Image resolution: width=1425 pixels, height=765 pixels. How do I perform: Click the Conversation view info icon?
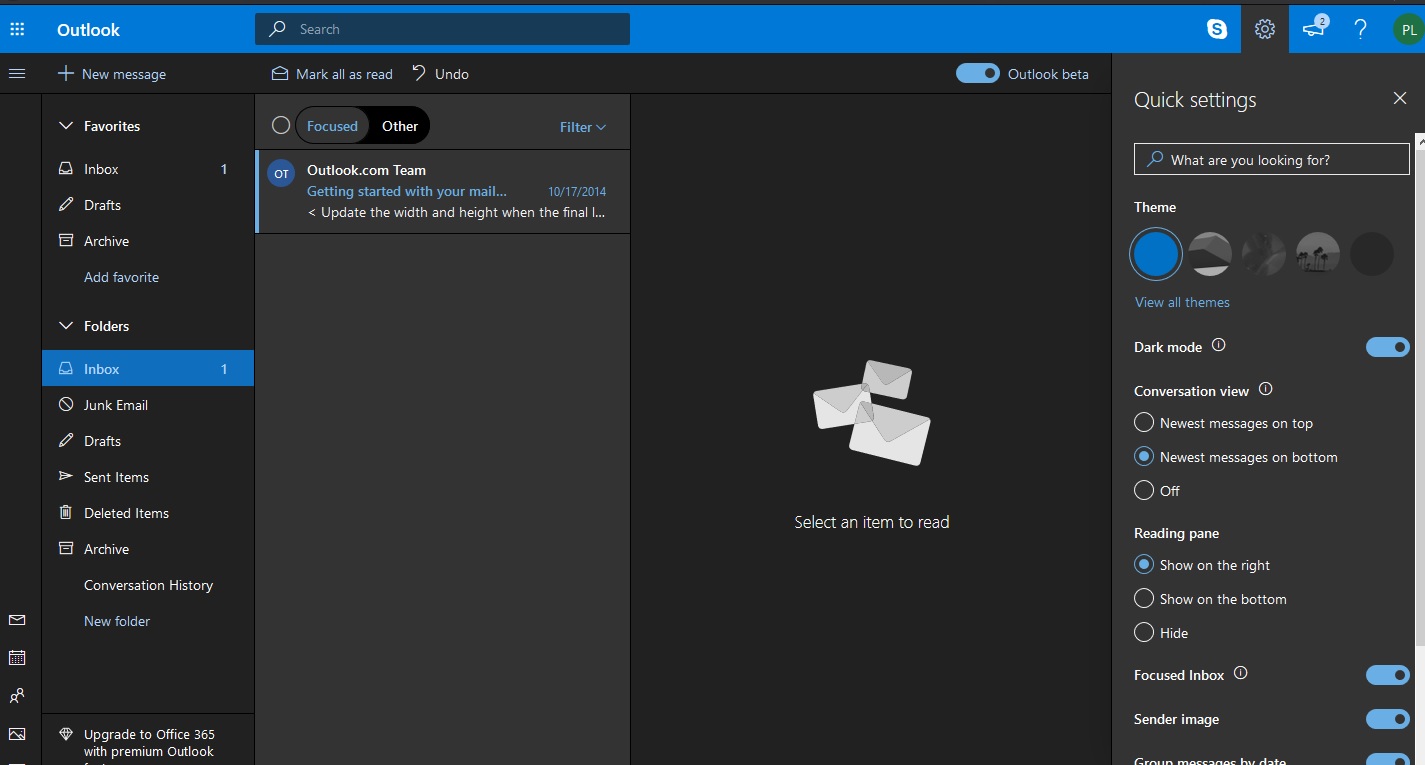1265,389
